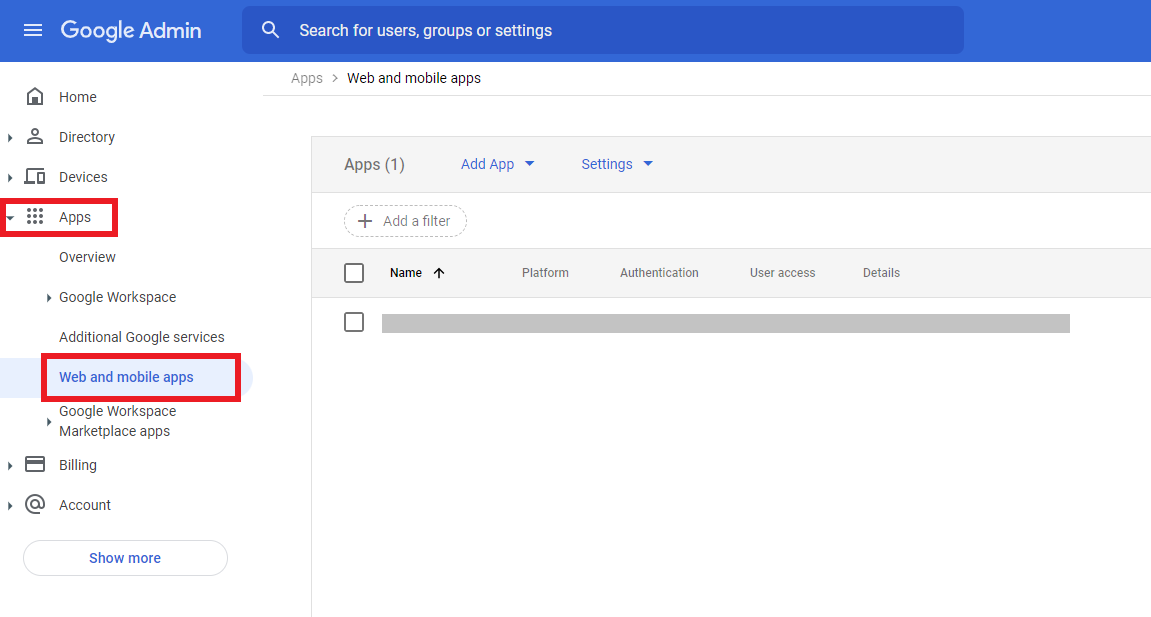Click the Home icon in sidebar
The width and height of the screenshot is (1151, 617).
pyautogui.click(x=35, y=96)
